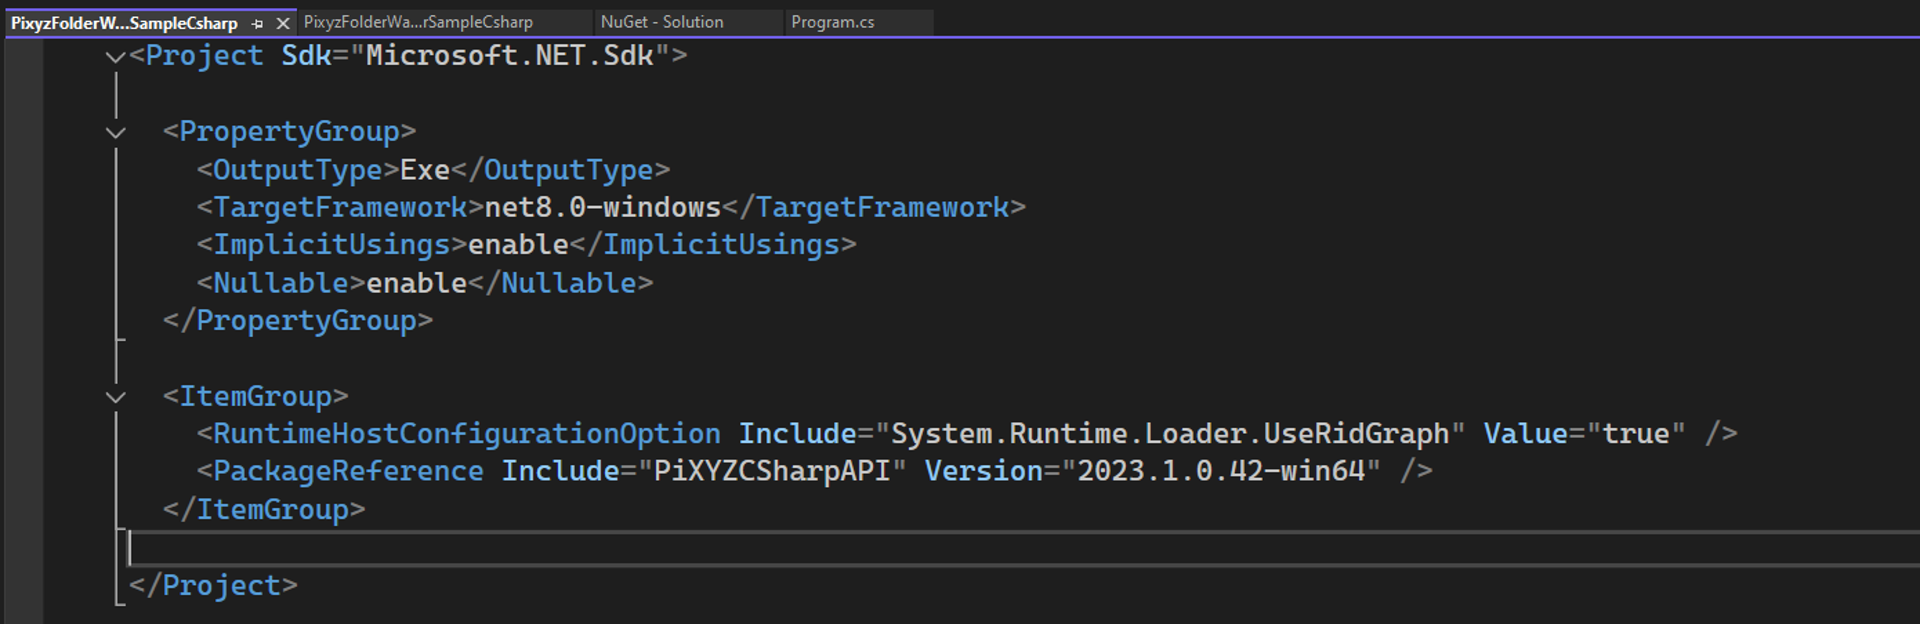The width and height of the screenshot is (1920, 624).
Task: Click the Microsoft.NET.Sdk attribute value
Action: [x=509, y=56]
